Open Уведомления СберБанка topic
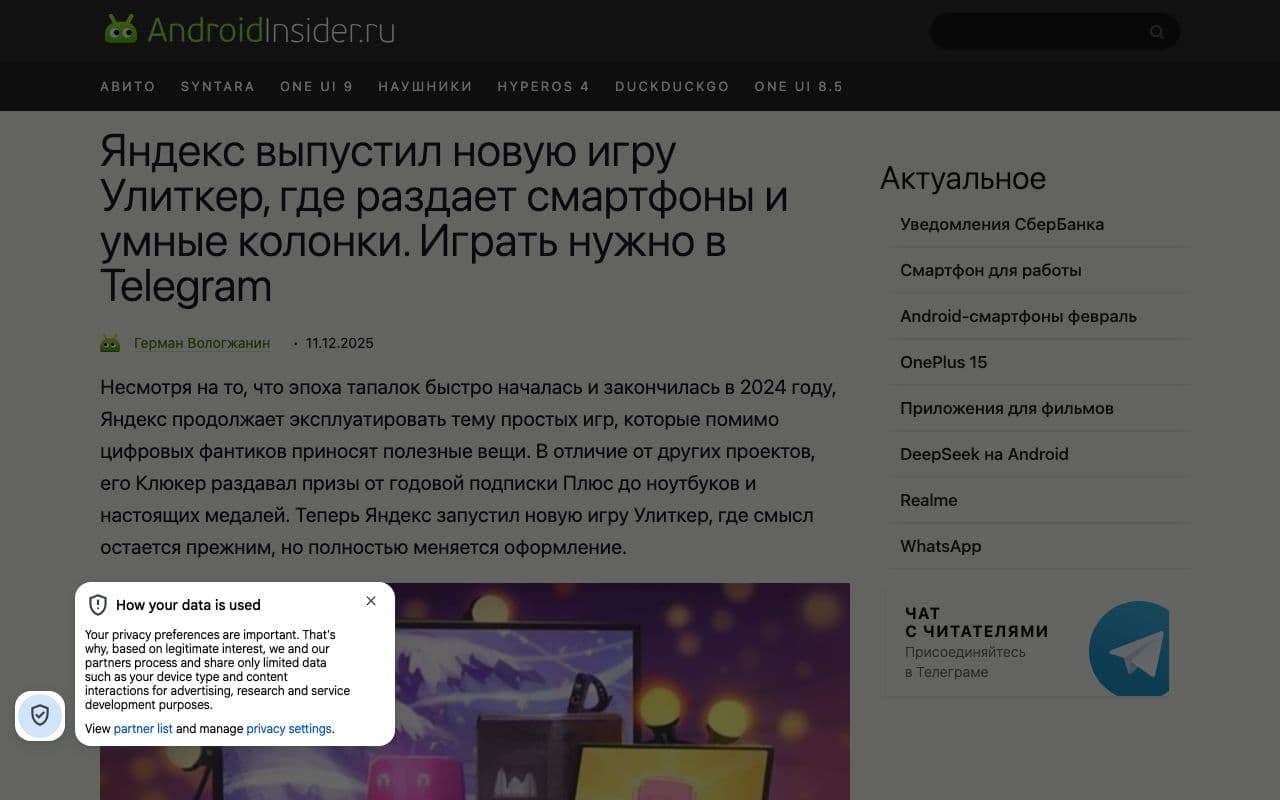 coord(1002,224)
